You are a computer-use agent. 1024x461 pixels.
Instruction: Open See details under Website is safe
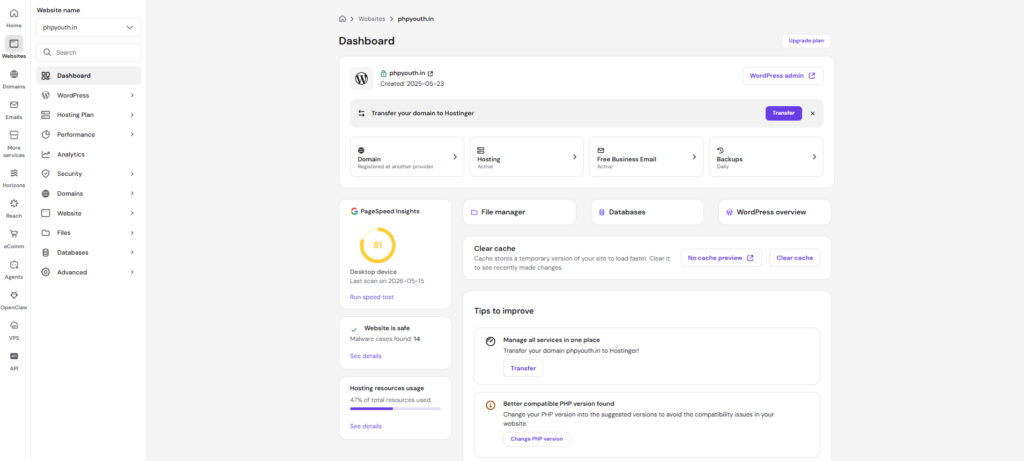pos(366,356)
